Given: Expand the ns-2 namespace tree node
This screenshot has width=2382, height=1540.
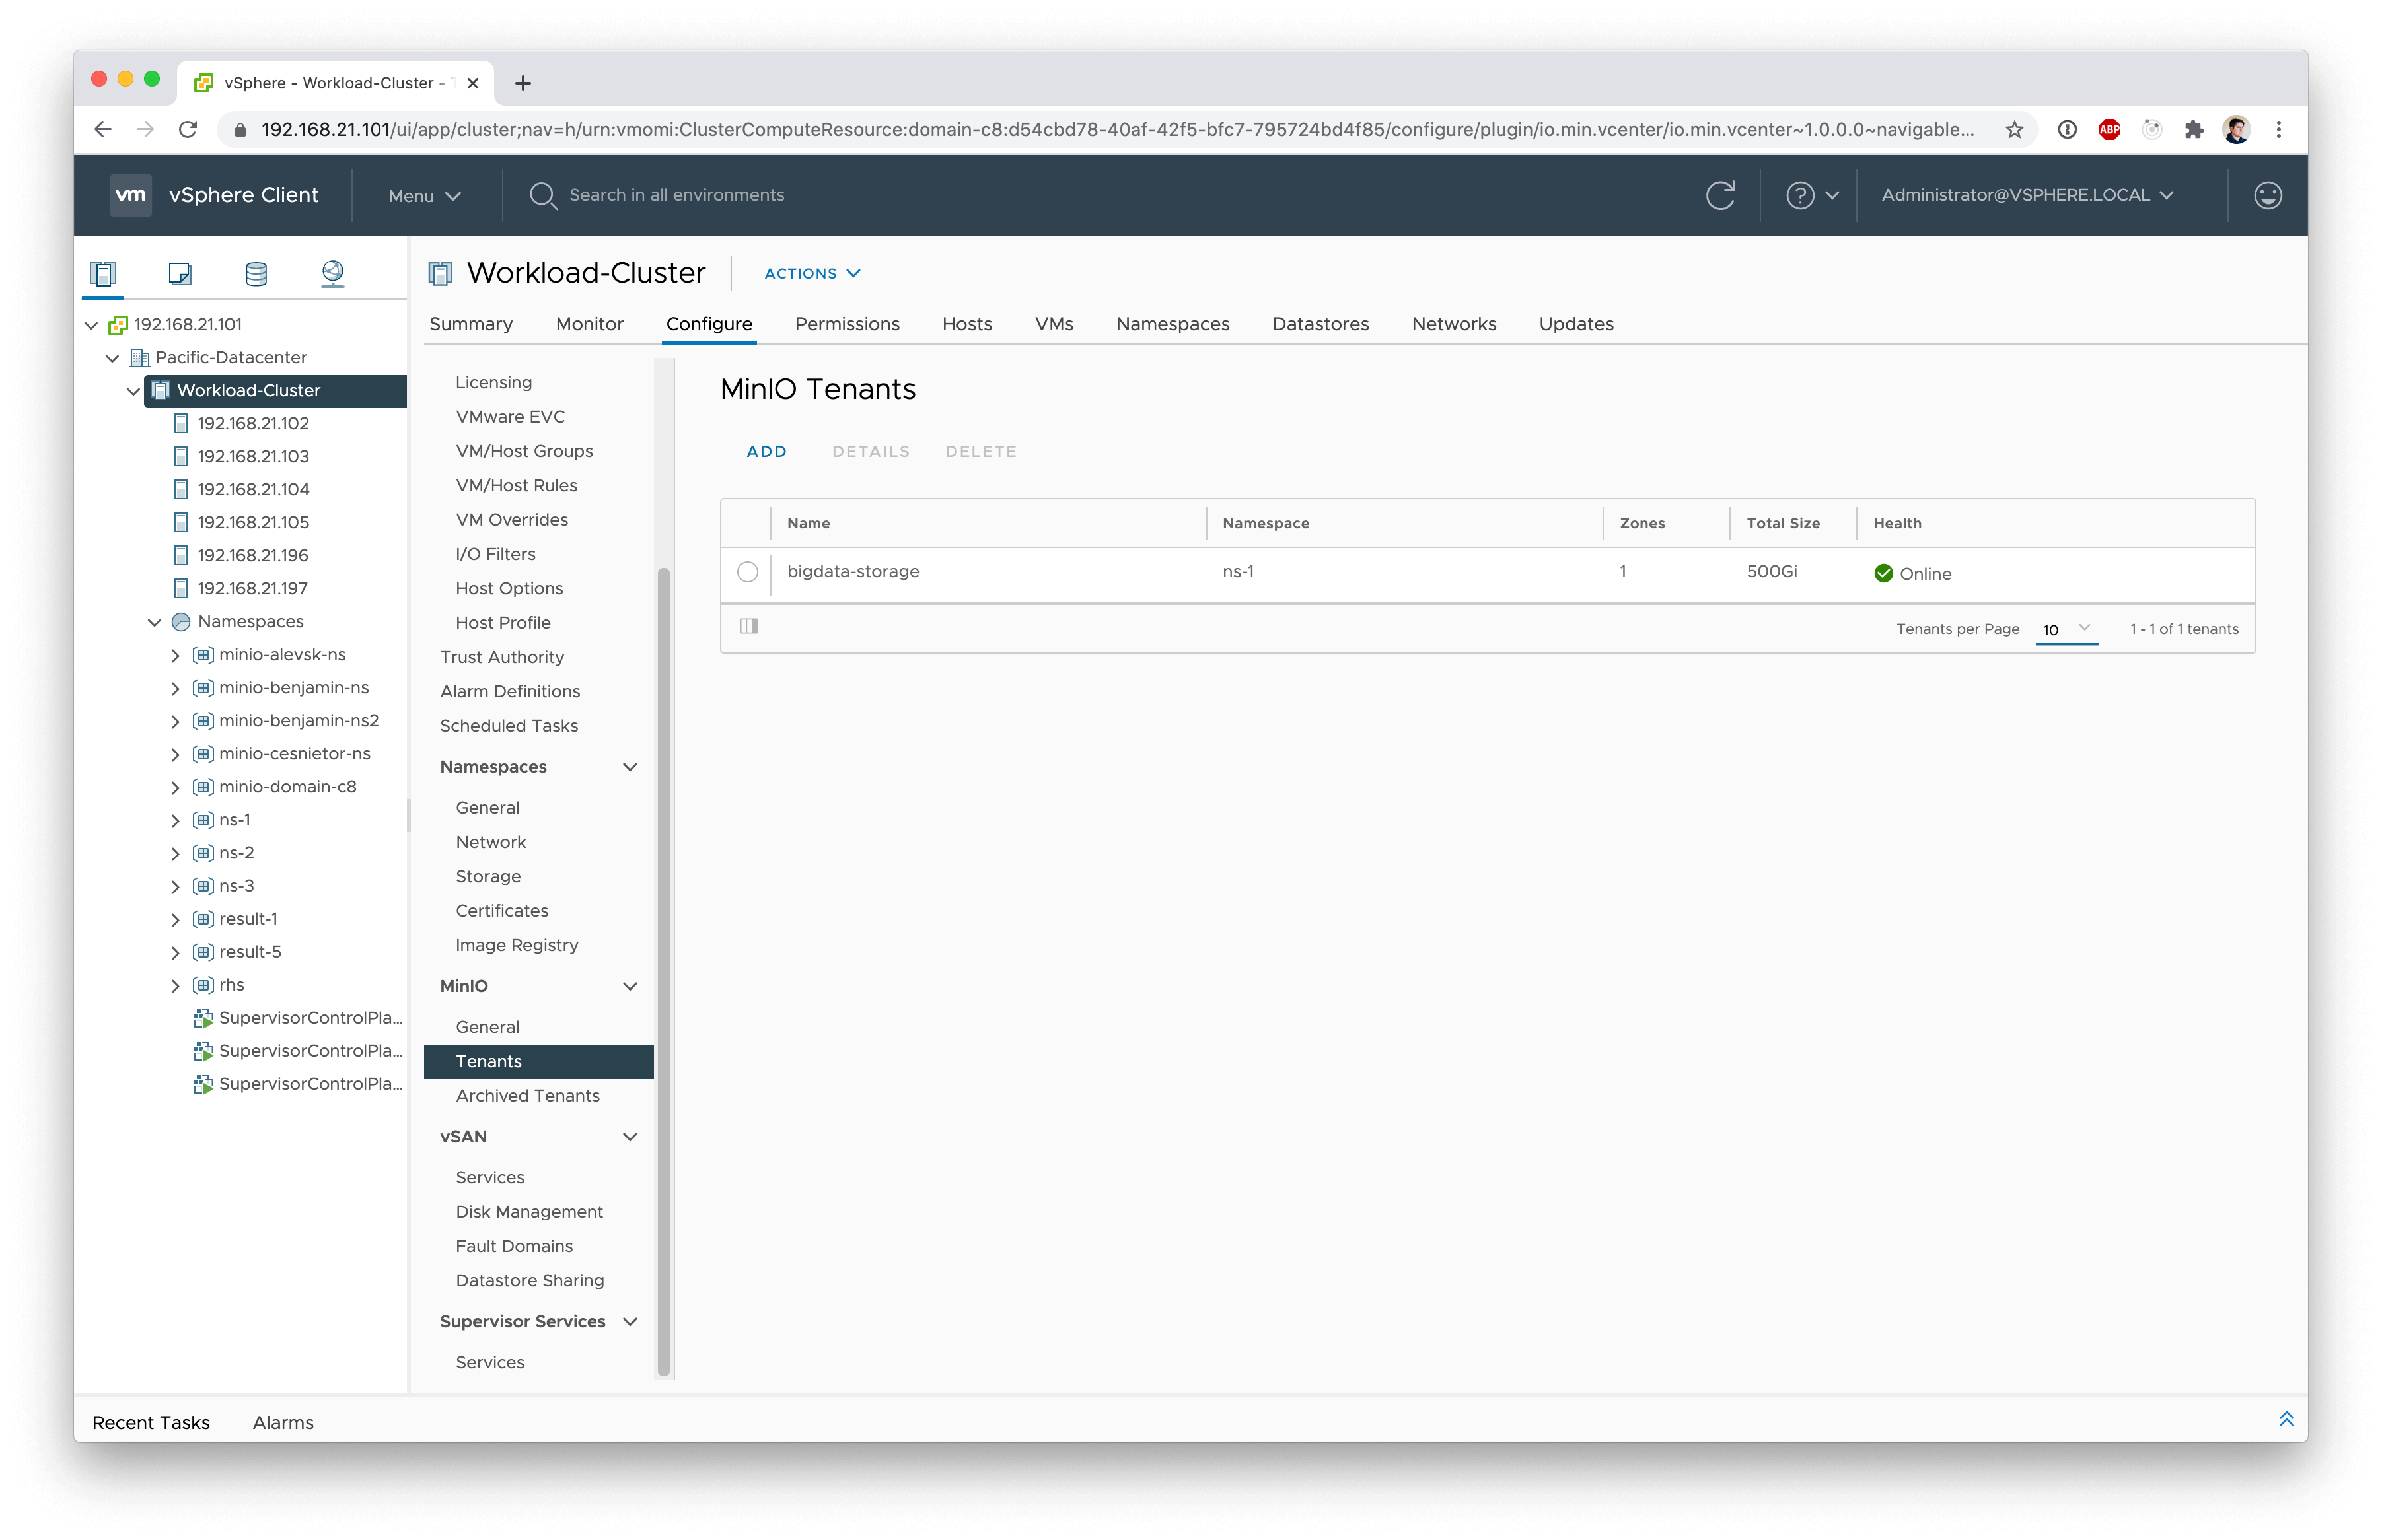Looking at the screenshot, I should coord(175,853).
